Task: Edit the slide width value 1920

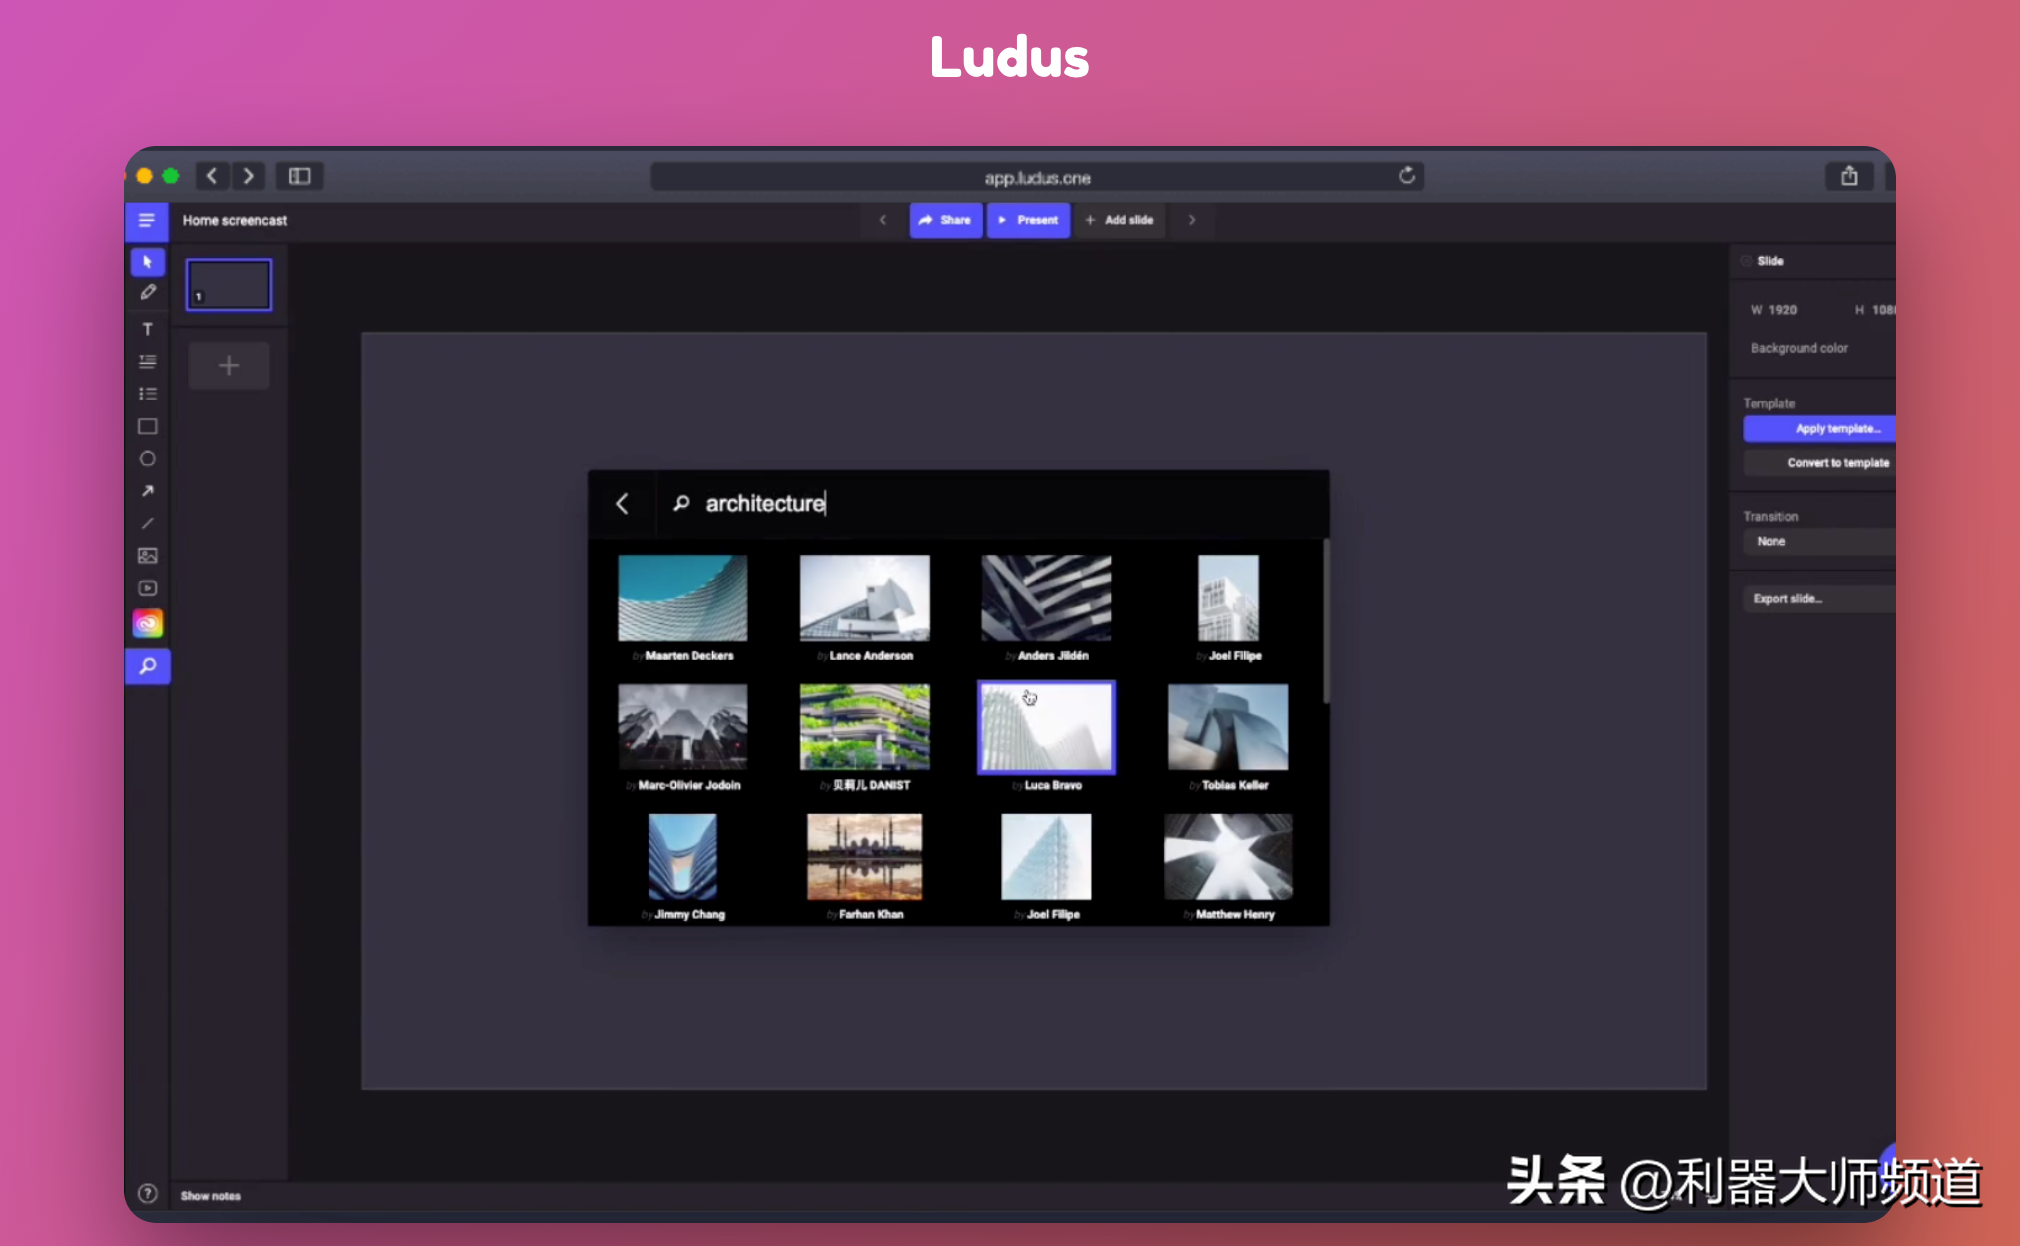Action: pyautogui.click(x=1782, y=310)
